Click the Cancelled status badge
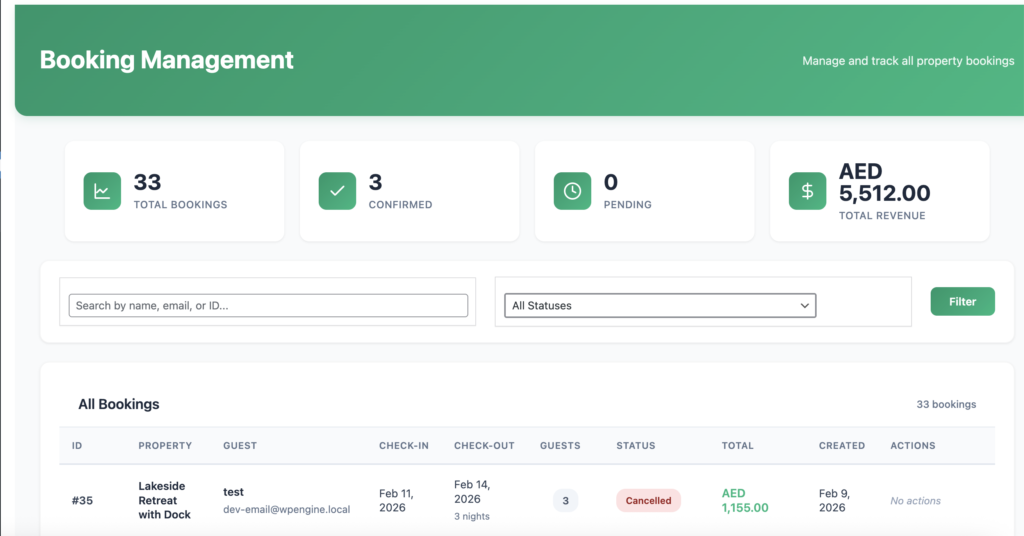This screenshot has width=1024, height=536. point(648,501)
